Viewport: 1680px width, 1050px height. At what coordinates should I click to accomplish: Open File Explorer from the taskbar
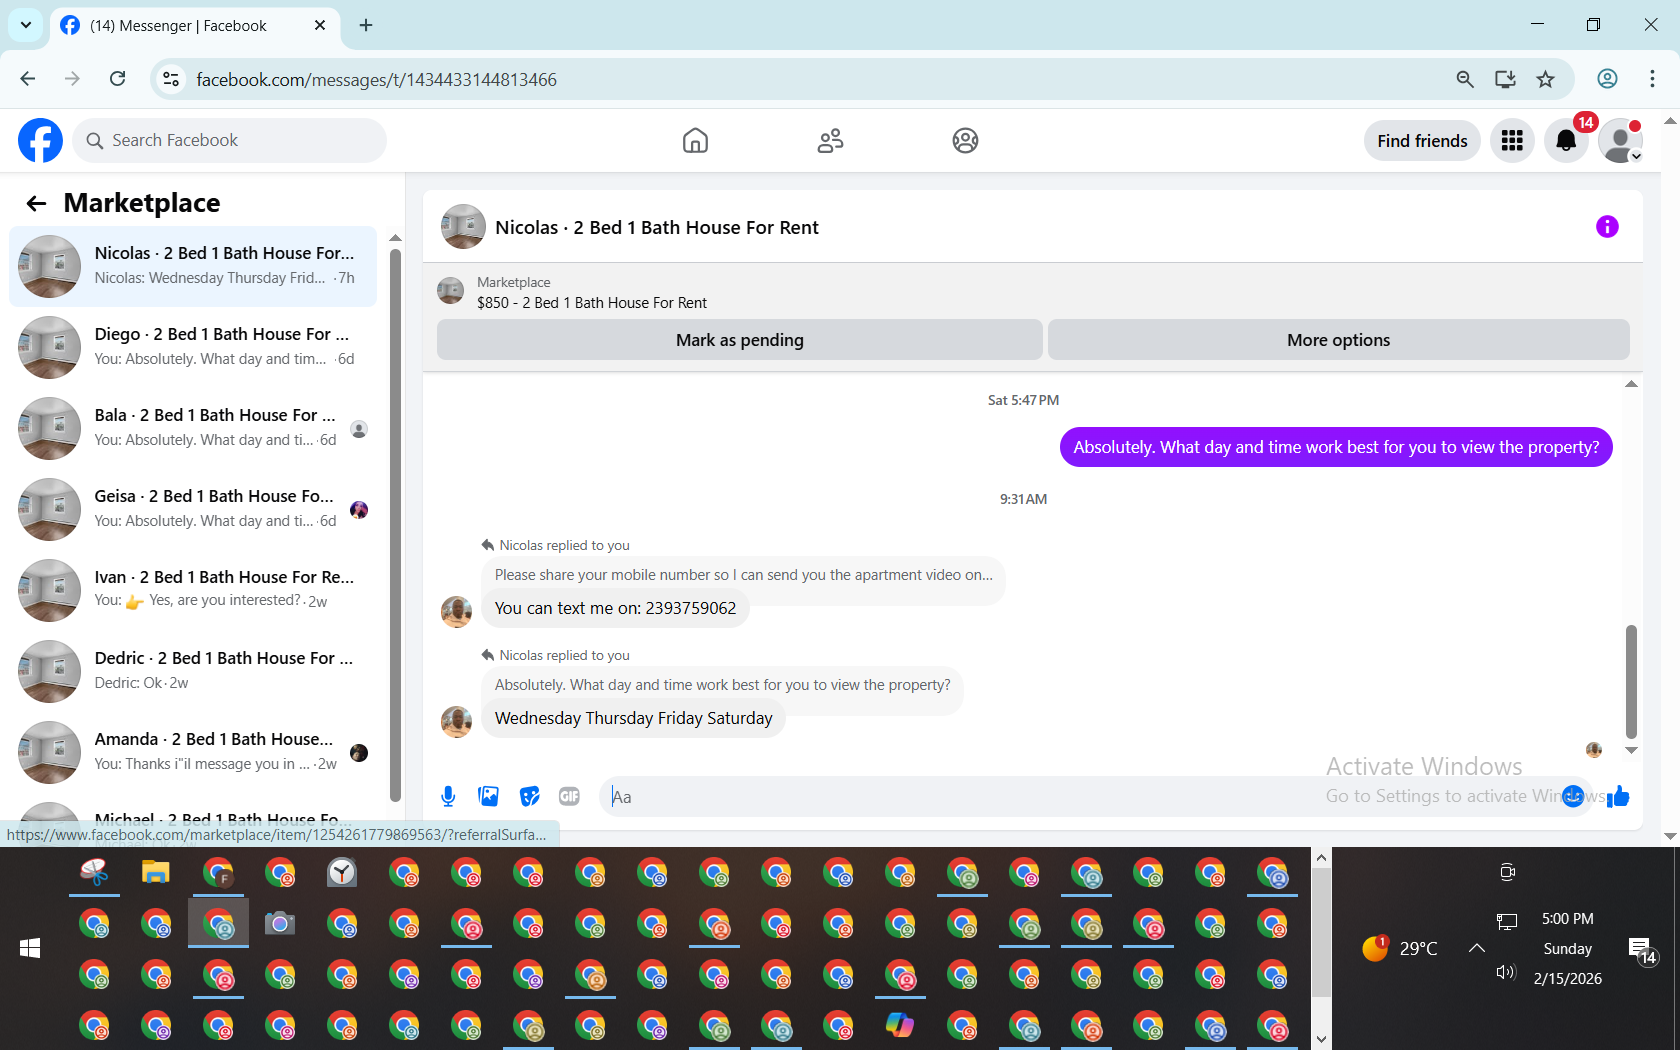(156, 873)
